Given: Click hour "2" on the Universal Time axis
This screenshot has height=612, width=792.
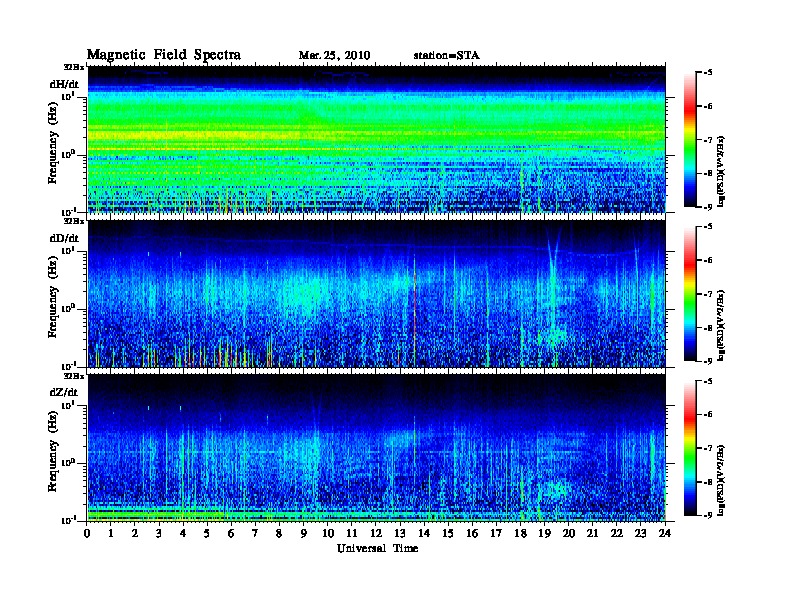Looking at the screenshot, I should [135, 533].
